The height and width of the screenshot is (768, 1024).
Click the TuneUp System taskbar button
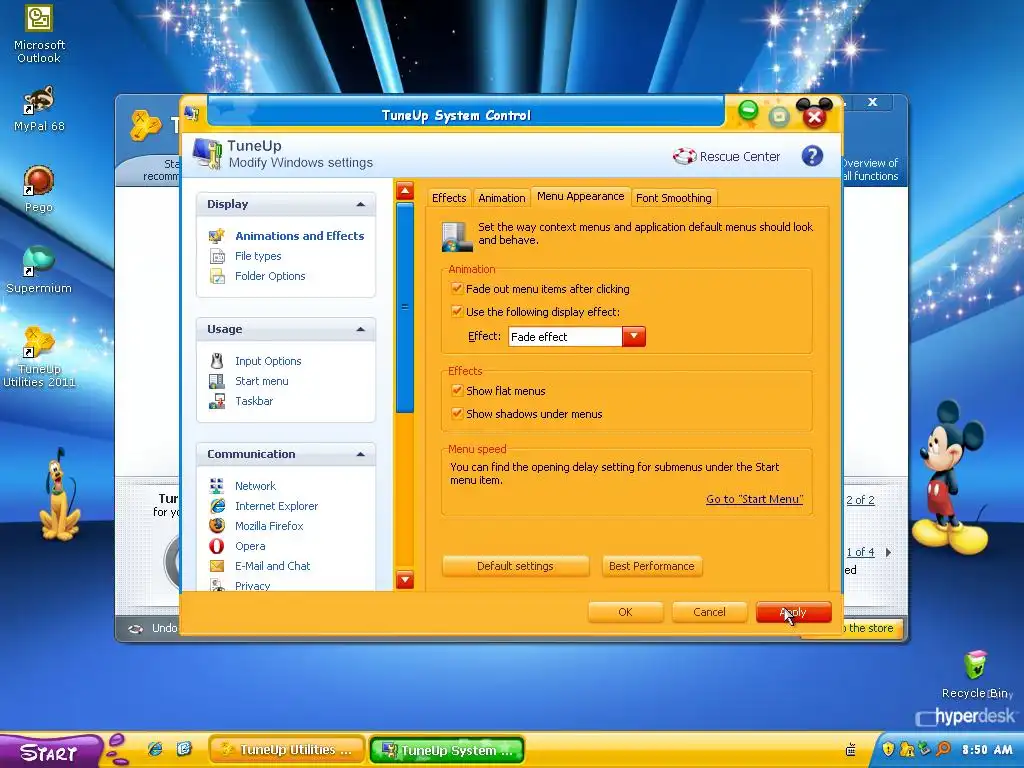pos(447,750)
